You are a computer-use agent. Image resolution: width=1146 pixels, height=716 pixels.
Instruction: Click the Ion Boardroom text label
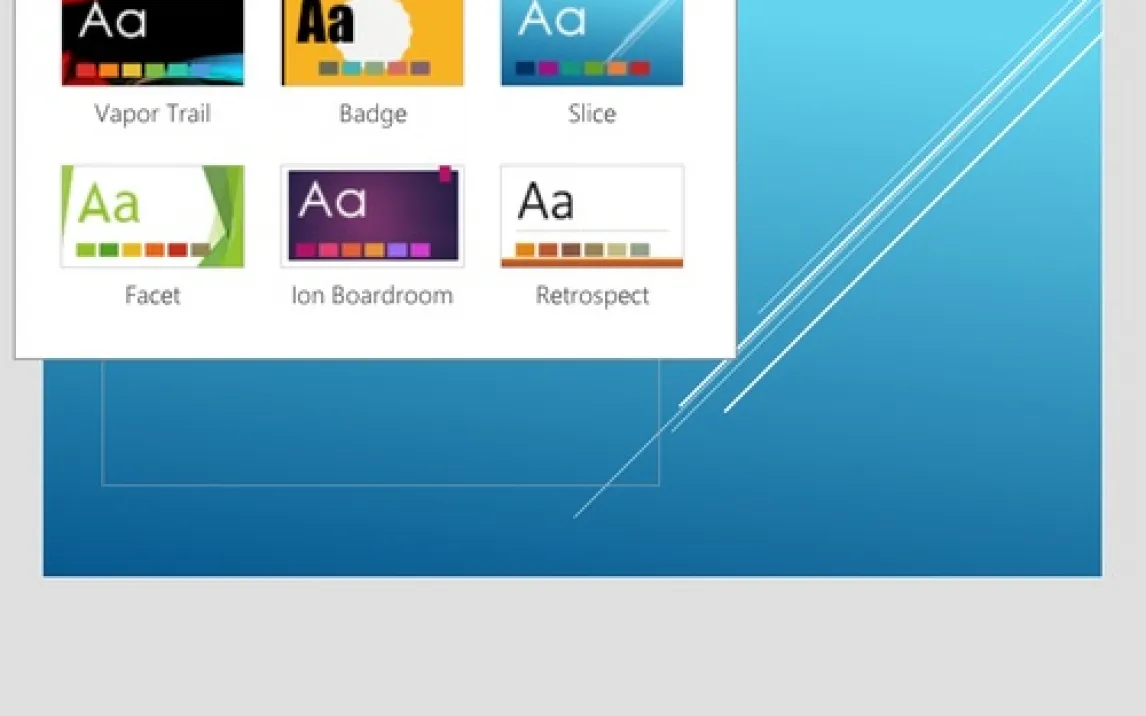tap(372, 296)
